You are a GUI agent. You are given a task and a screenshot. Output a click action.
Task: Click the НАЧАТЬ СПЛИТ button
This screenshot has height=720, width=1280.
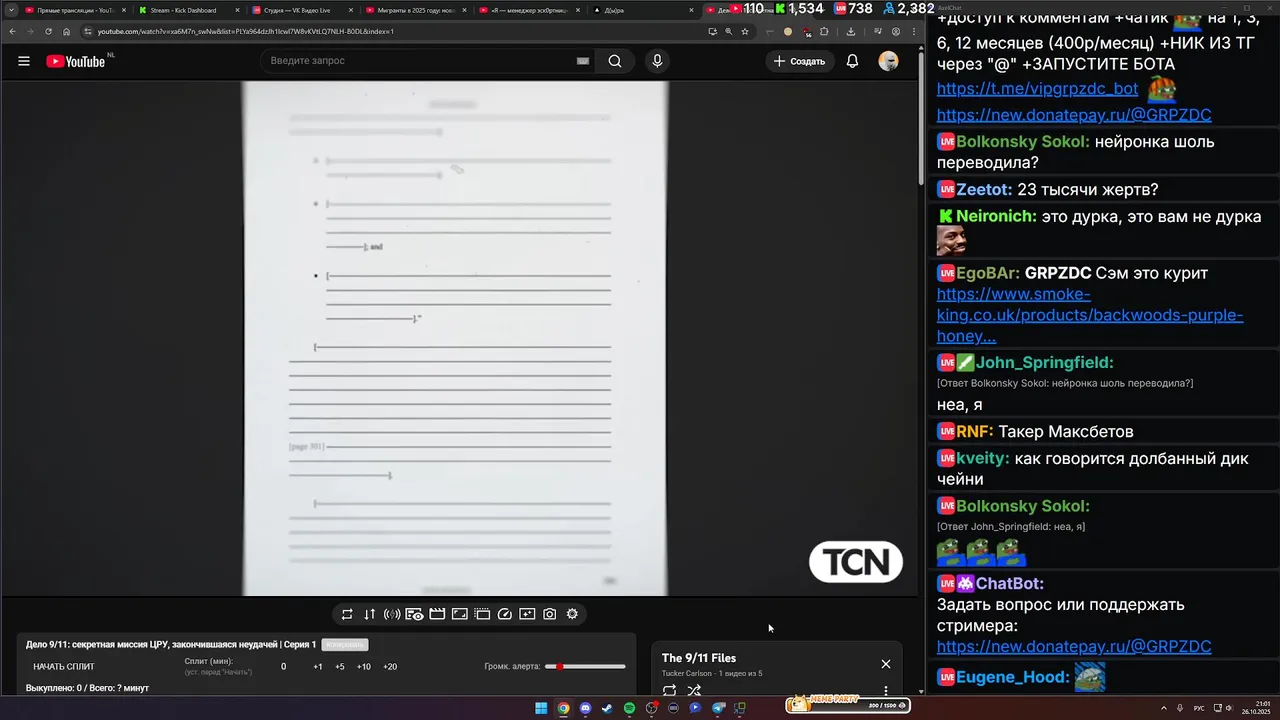(64, 667)
